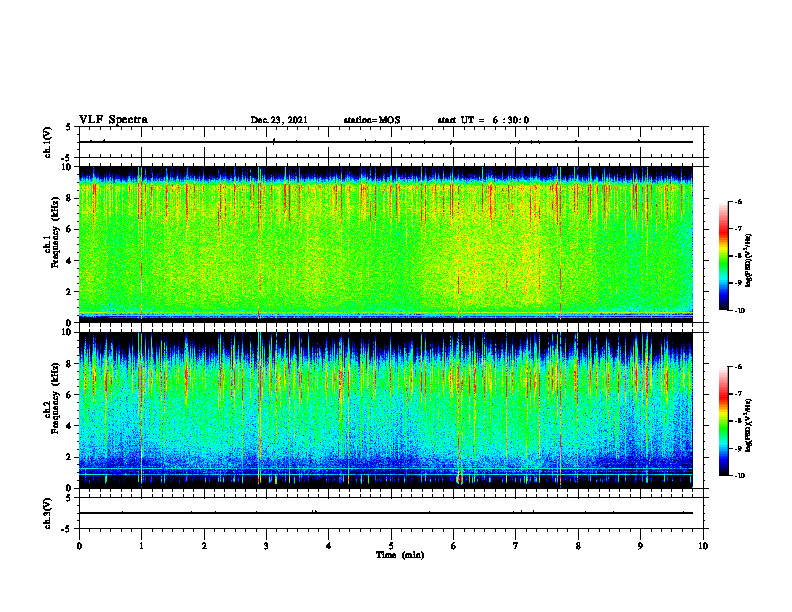Click the ch.3 voltage waveform trace

point(386,513)
